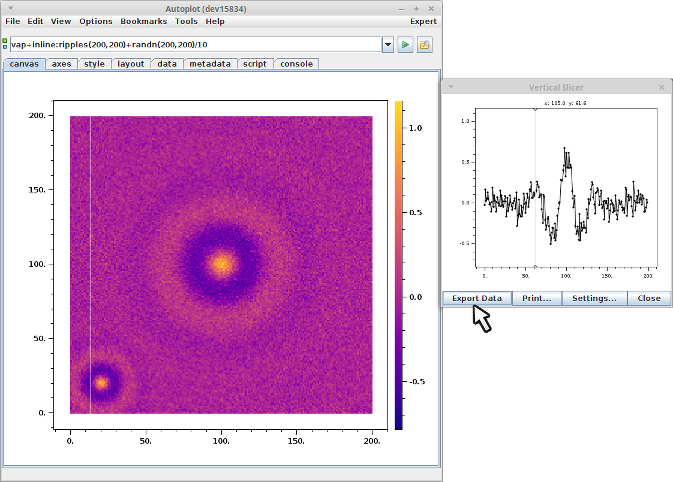Click the 50. label on main x-axis
Image resolution: width=673 pixels, height=482 pixels.
[x=146, y=441]
